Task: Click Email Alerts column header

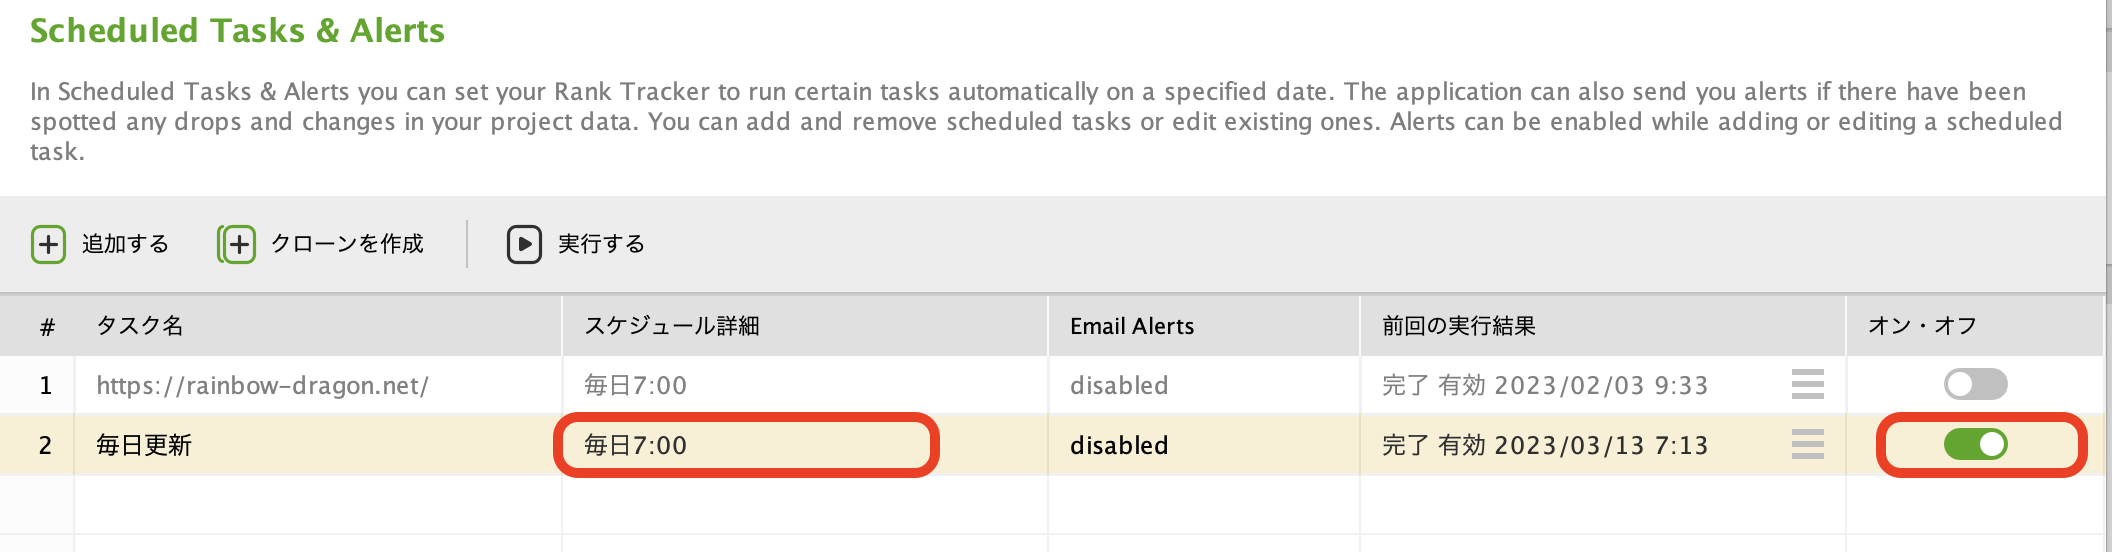Action: tap(1132, 326)
